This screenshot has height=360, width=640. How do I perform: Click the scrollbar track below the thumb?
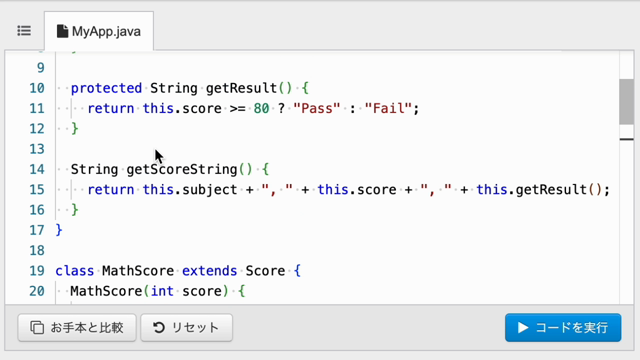[626, 220]
